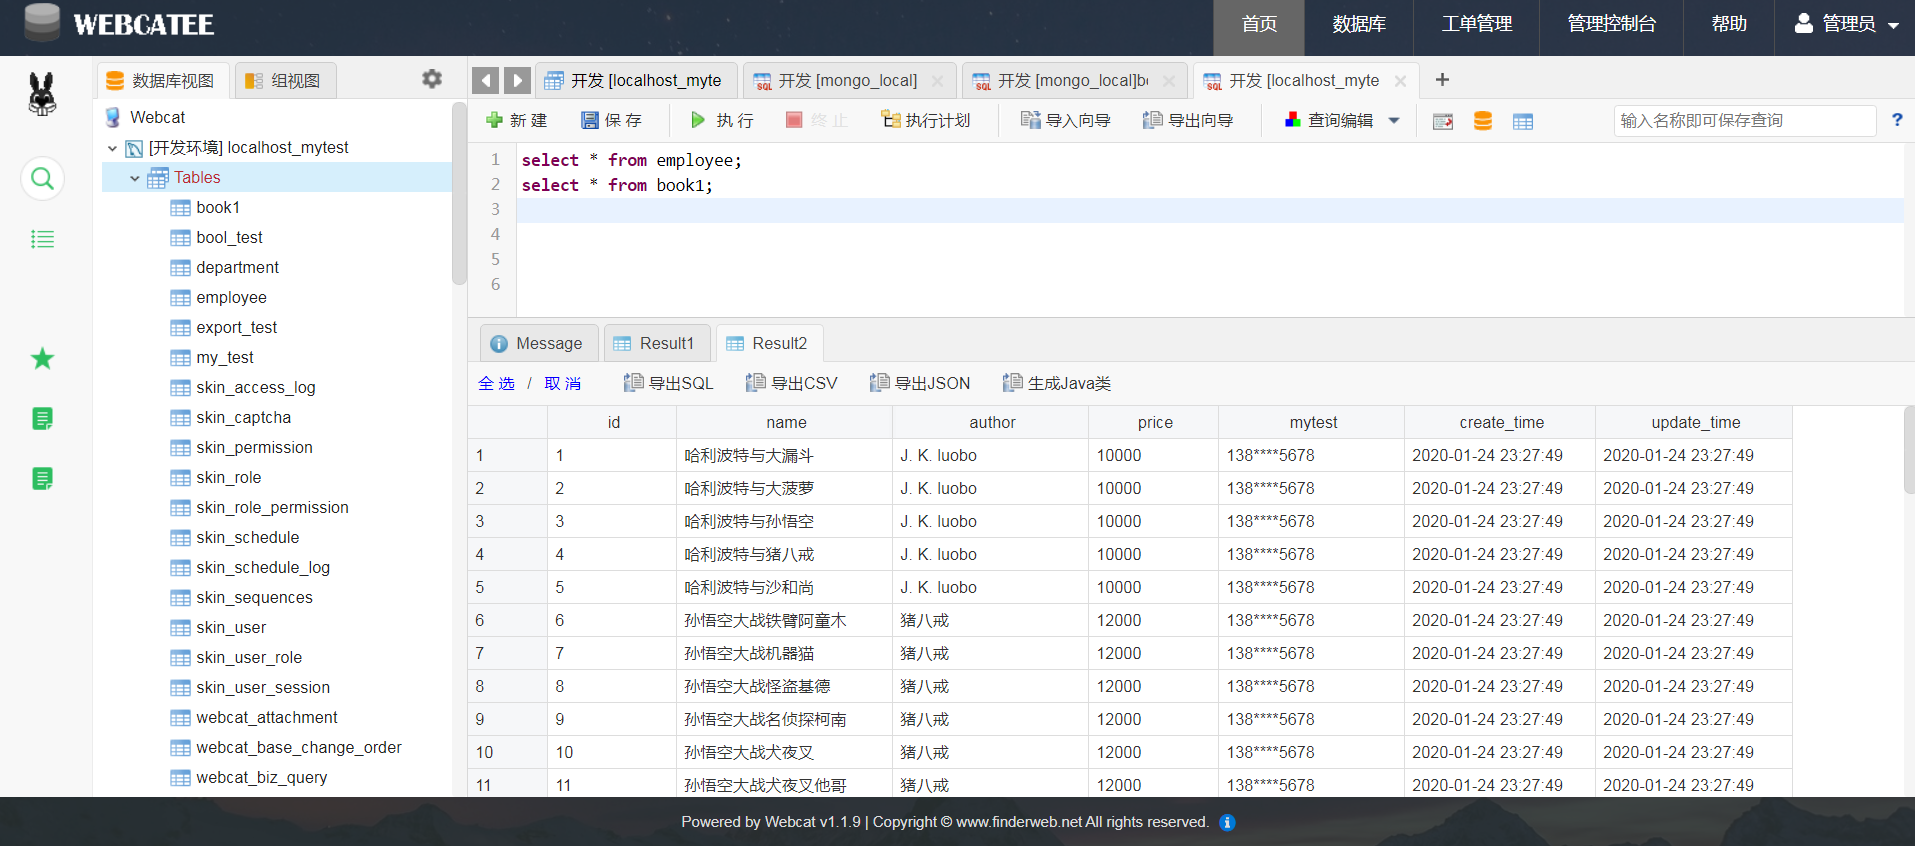Viewport: 1915px width, 846px height.
Task: Open the upper green document icon
Action: point(42,419)
